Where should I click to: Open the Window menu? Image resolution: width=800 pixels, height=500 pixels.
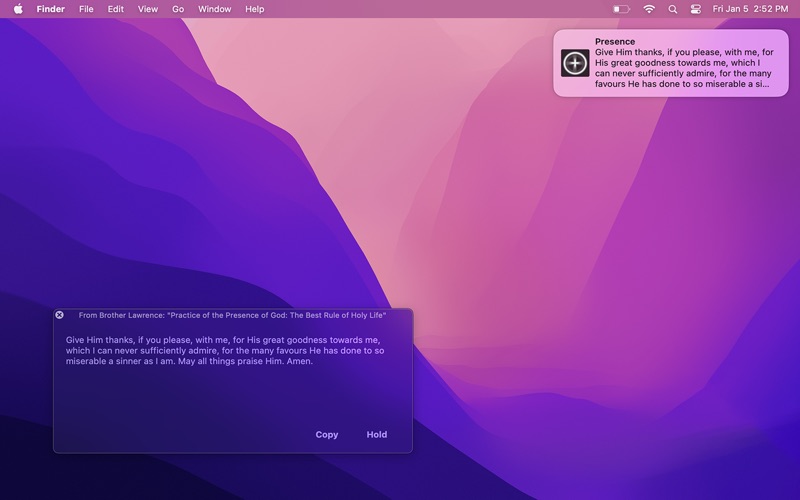point(214,9)
